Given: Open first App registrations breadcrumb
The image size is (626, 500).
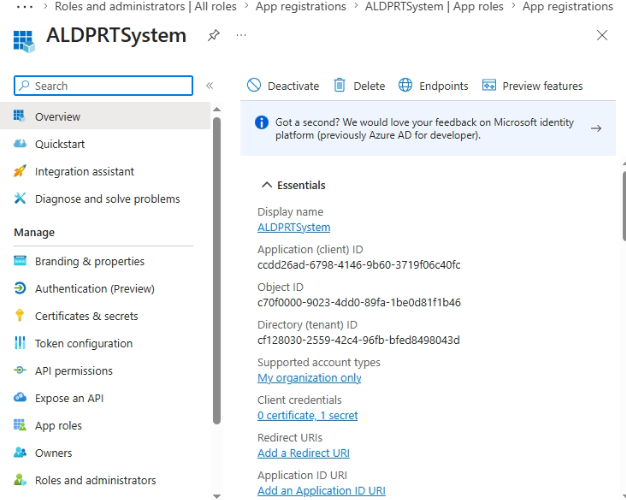Looking at the screenshot, I should 301,6.
